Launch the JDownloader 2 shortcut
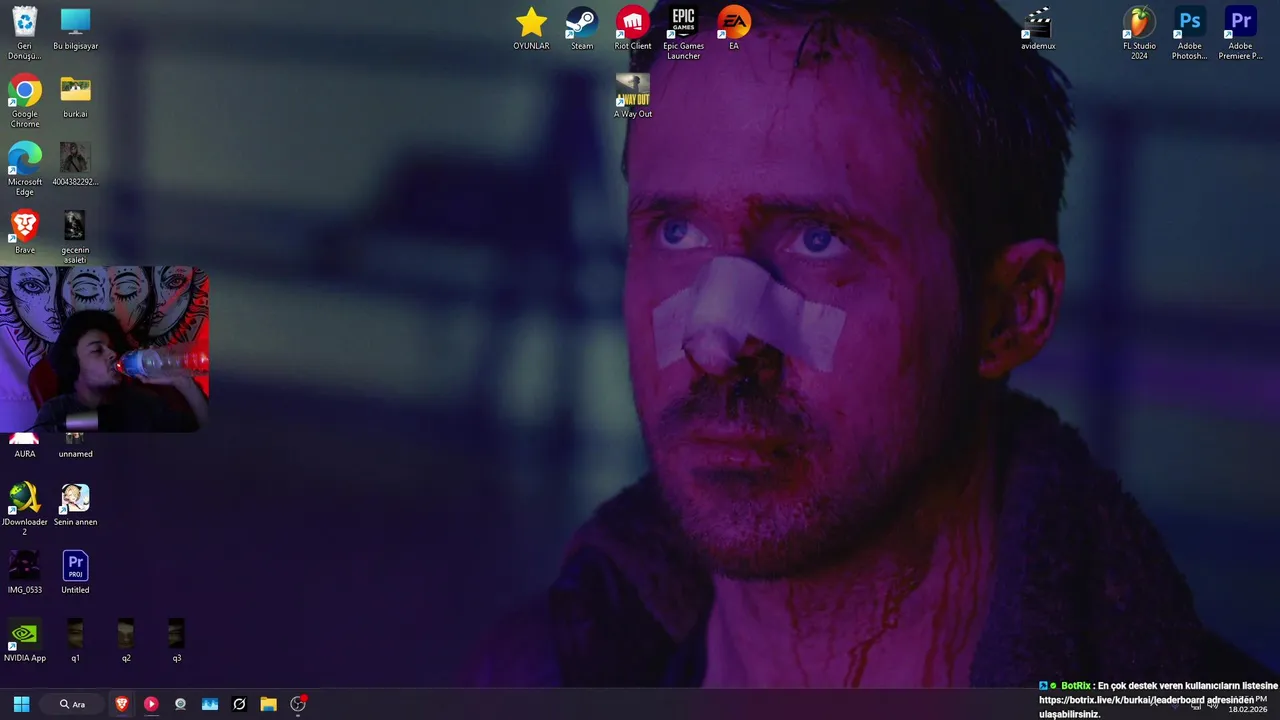The height and width of the screenshot is (720, 1280). coord(25,509)
